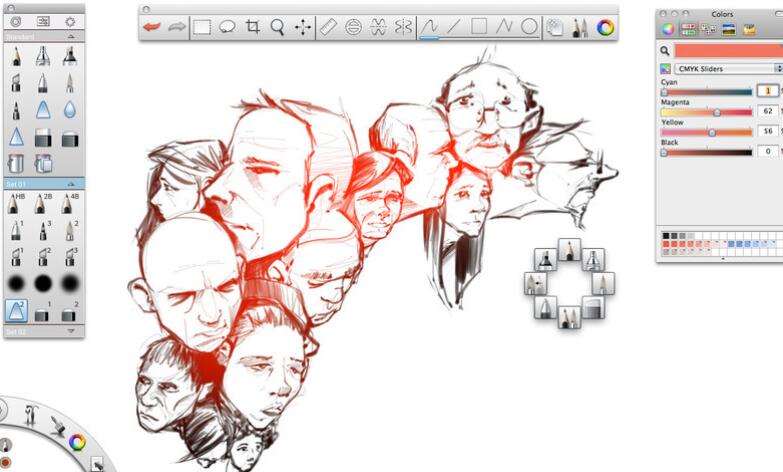Click the Magenta slider handle
The width and height of the screenshot is (783, 472).
click(717, 112)
